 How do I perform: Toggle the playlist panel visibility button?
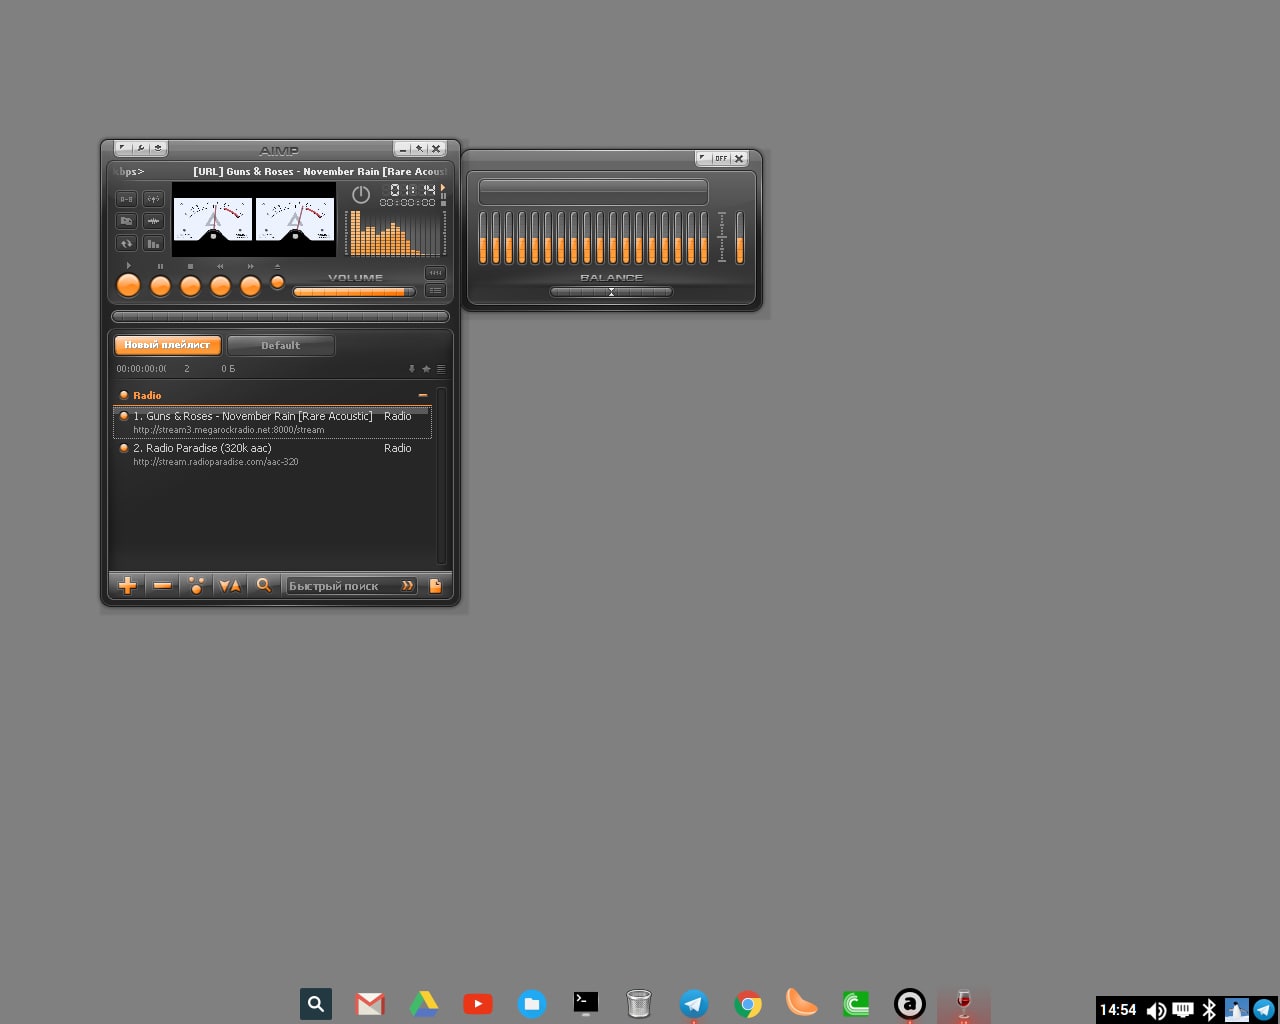coord(435,291)
